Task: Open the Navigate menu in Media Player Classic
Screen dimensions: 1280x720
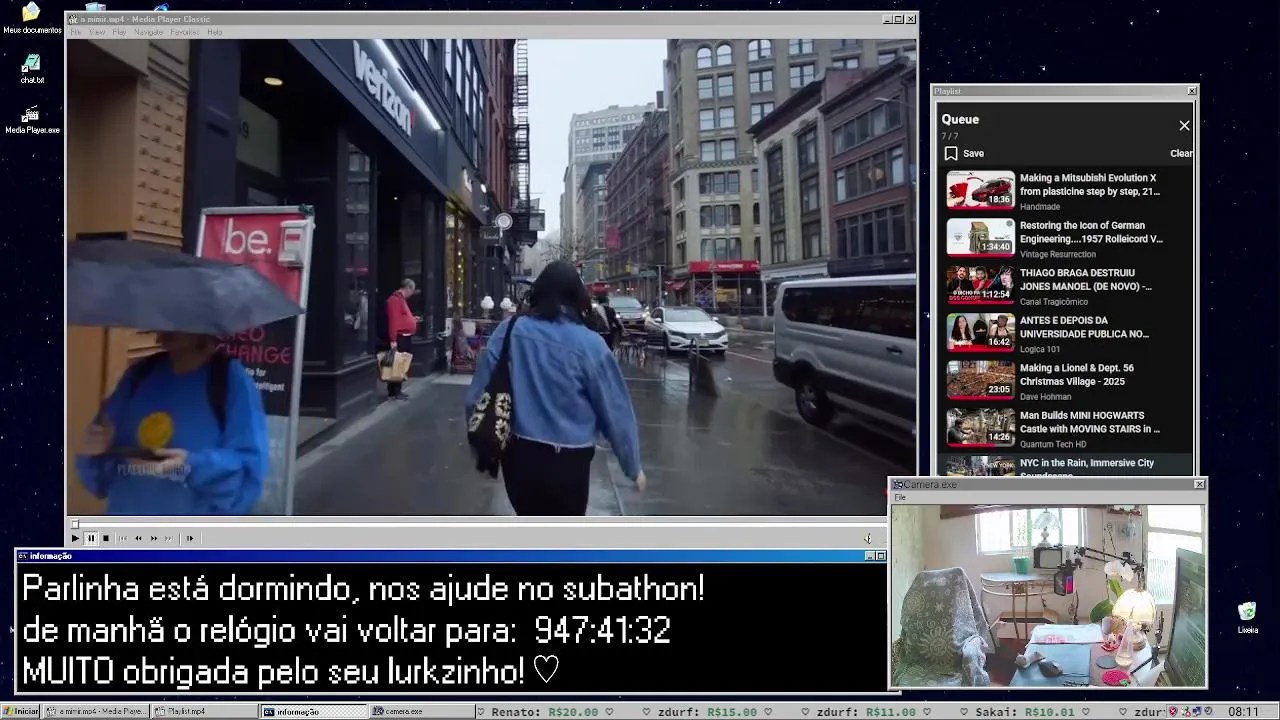Action: click(x=148, y=32)
